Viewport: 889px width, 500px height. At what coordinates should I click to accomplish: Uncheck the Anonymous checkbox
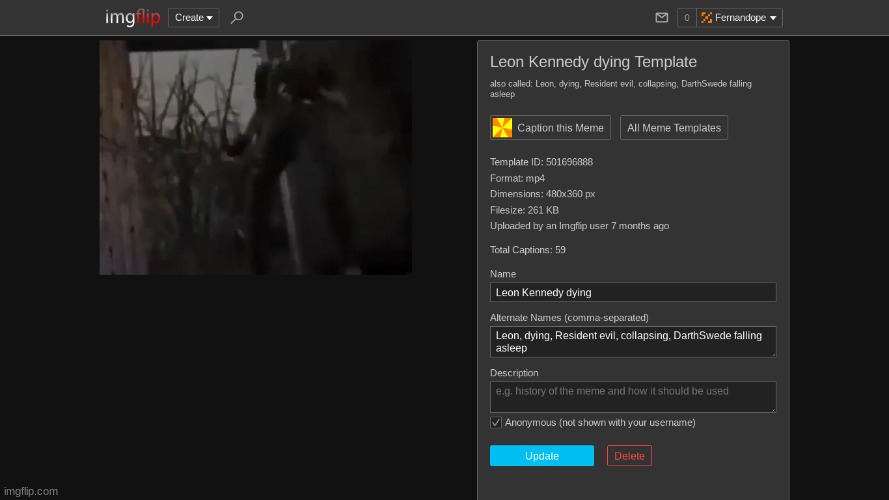496,423
